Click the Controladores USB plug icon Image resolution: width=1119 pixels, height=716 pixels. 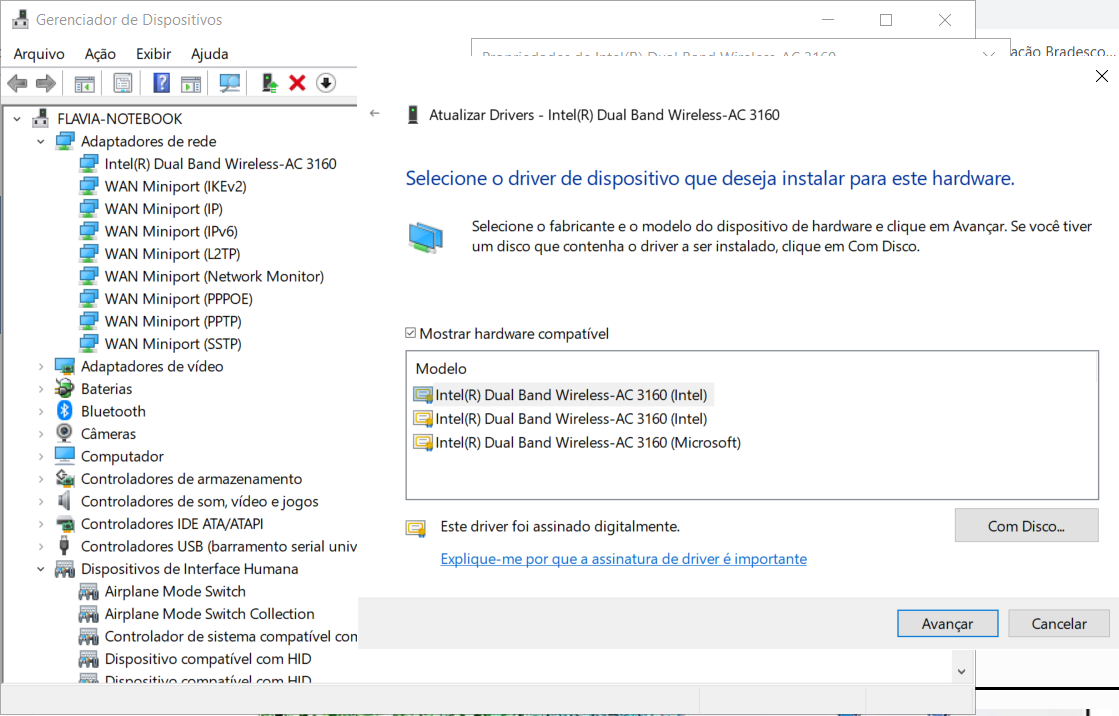point(65,546)
